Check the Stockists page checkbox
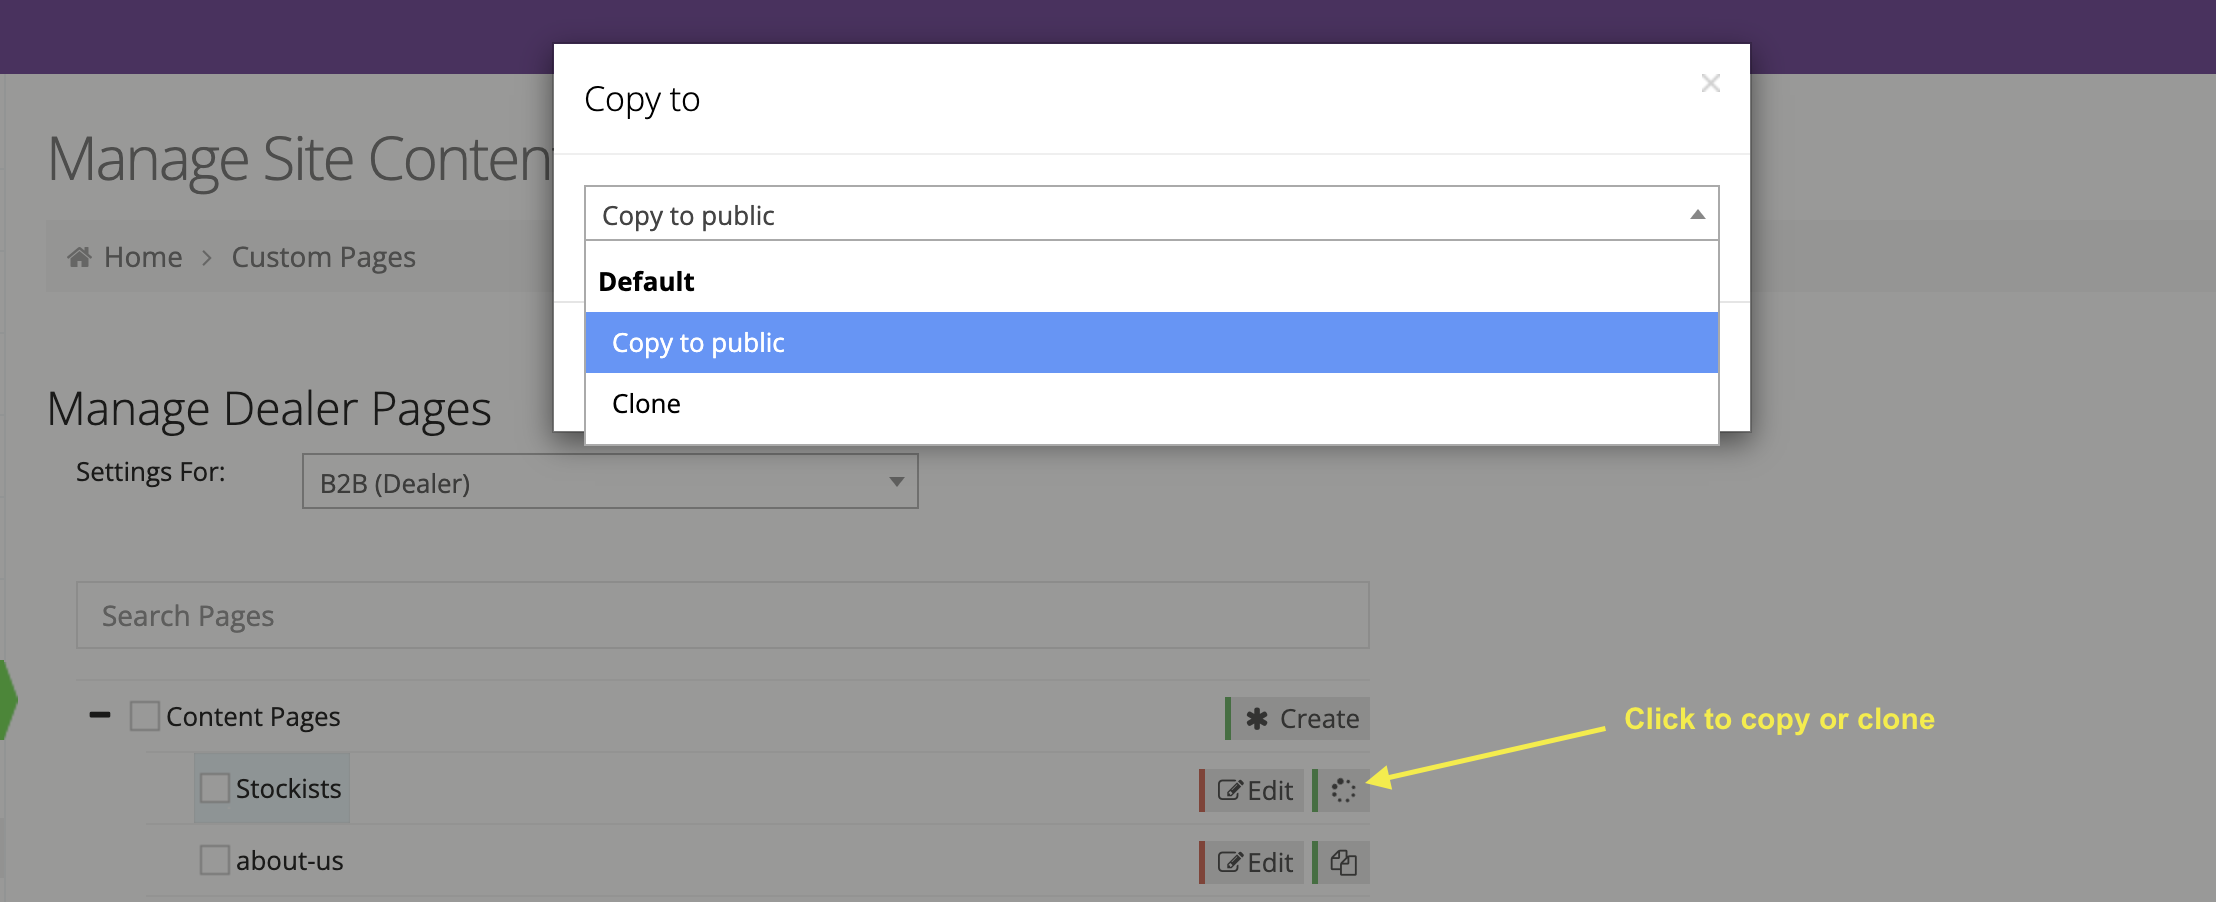2216x902 pixels. tap(215, 788)
